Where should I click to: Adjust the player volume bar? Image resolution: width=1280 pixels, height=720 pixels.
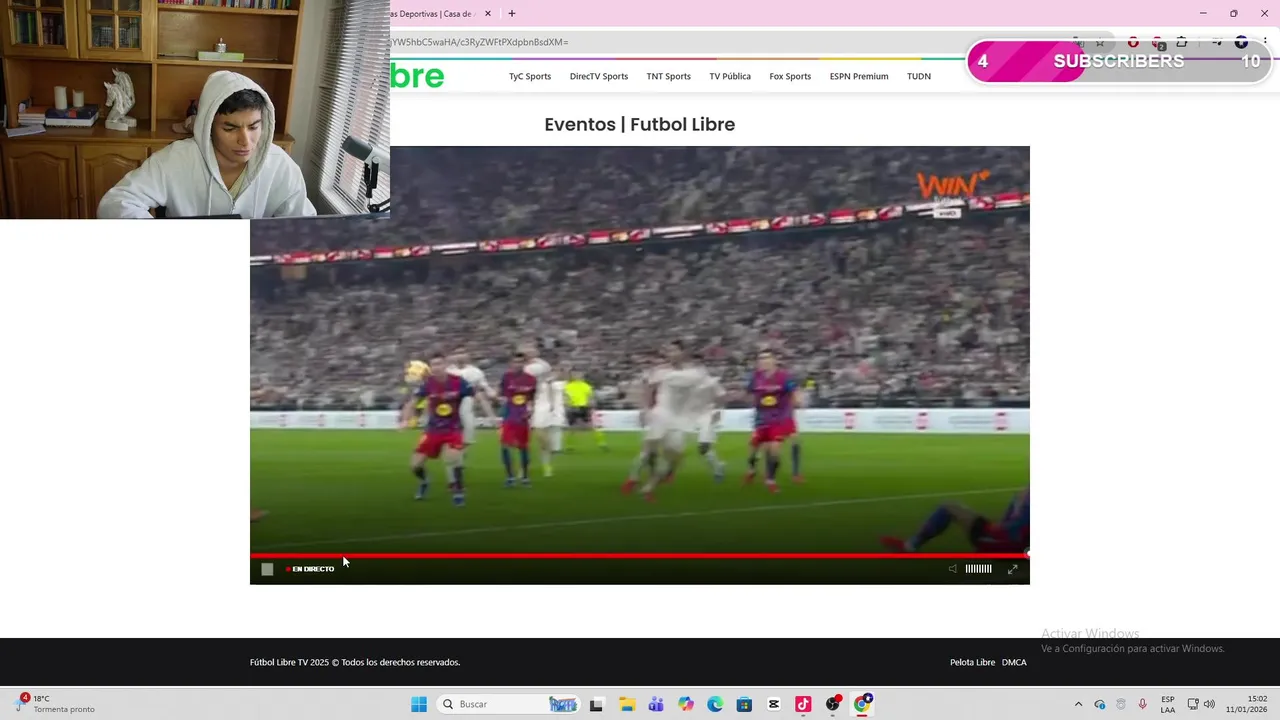click(x=978, y=569)
